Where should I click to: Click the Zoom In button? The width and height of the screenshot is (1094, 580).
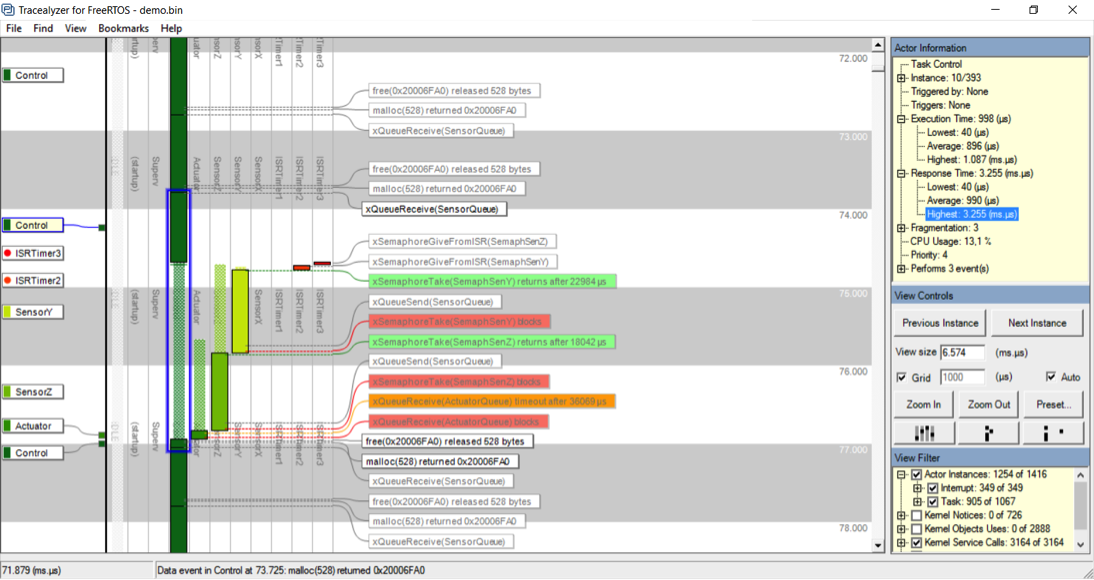[x=924, y=404]
